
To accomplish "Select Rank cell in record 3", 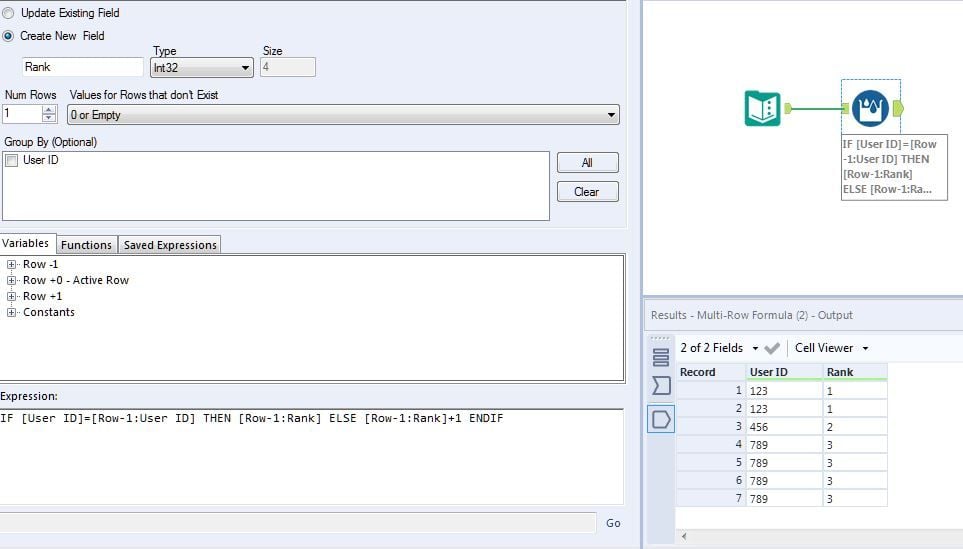I will [x=855, y=427].
